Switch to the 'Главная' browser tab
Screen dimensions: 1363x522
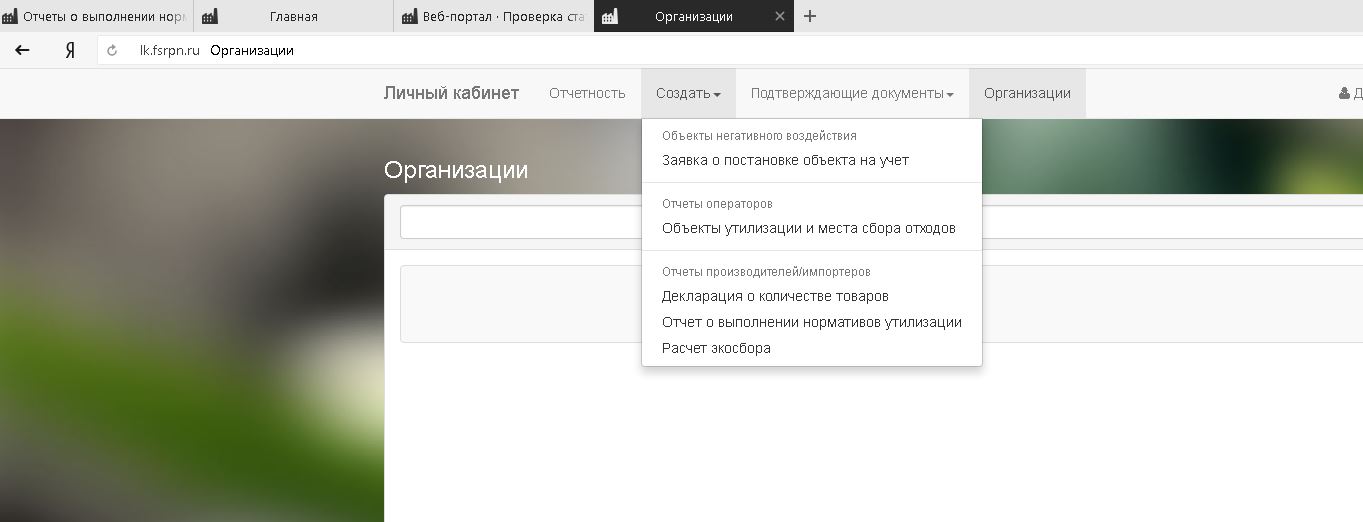(294, 16)
